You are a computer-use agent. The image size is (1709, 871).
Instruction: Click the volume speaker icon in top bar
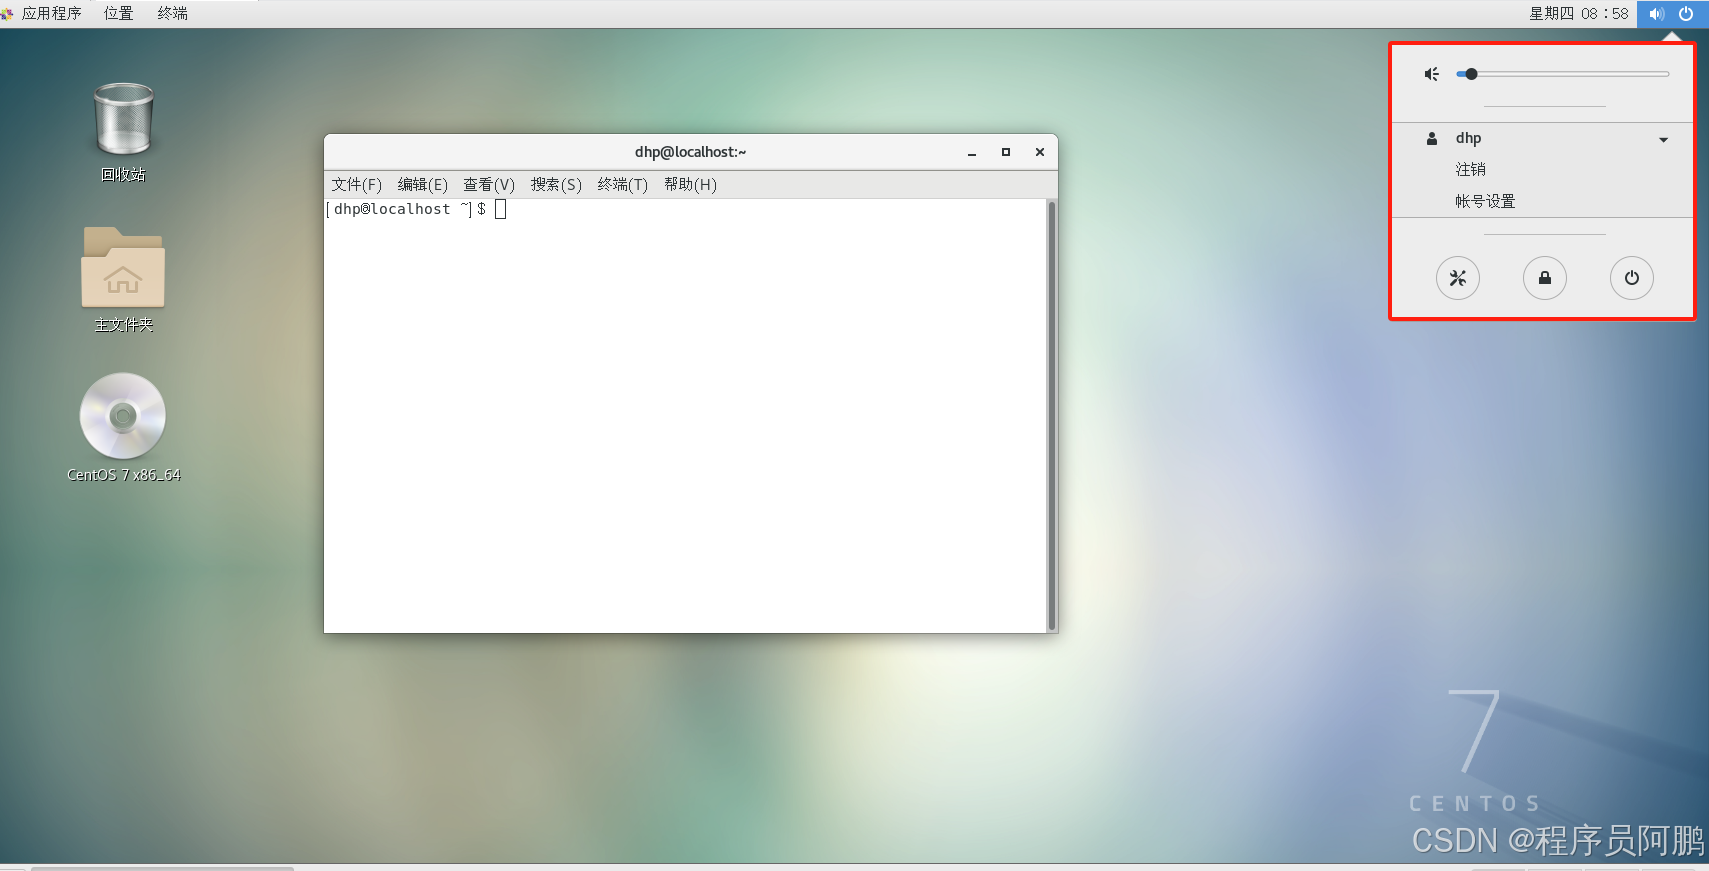pos(1657,14)
